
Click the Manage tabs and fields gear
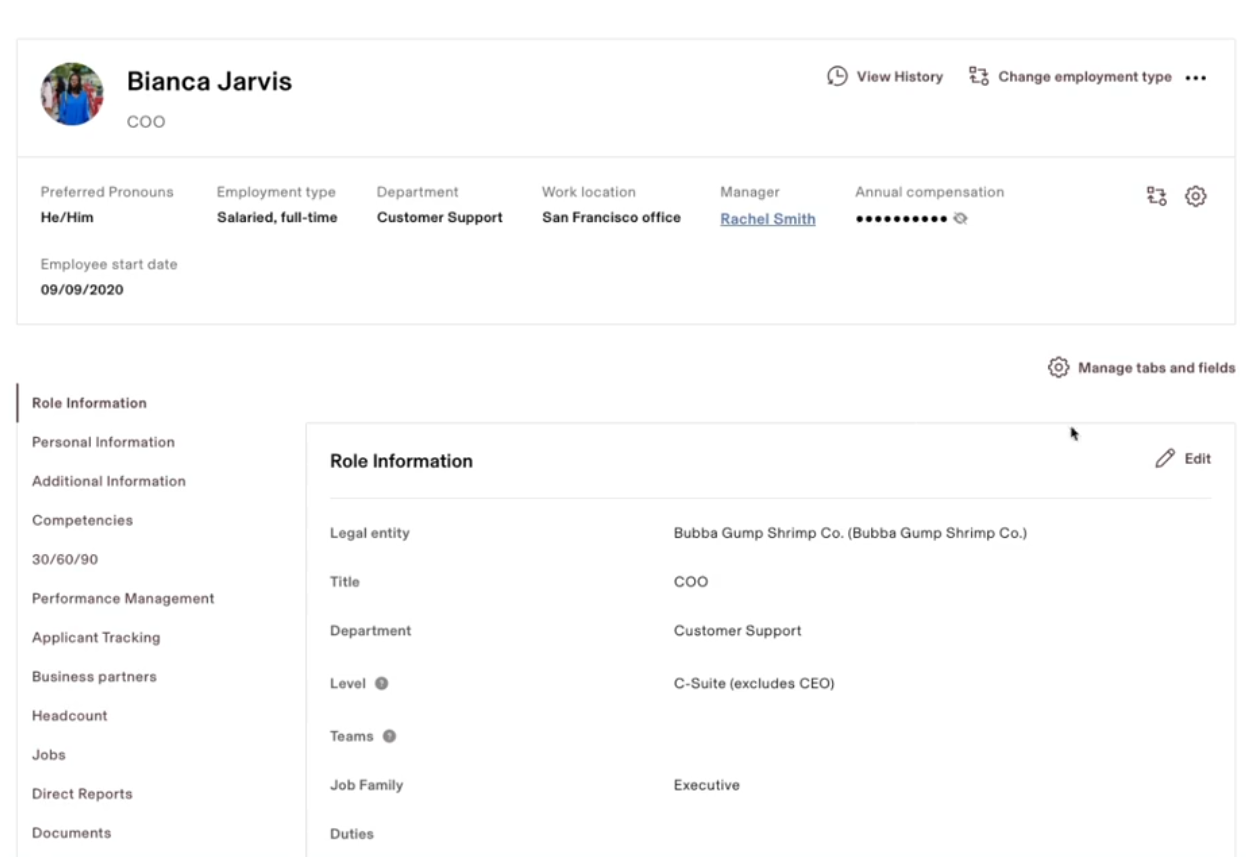tap(1058, 367)
